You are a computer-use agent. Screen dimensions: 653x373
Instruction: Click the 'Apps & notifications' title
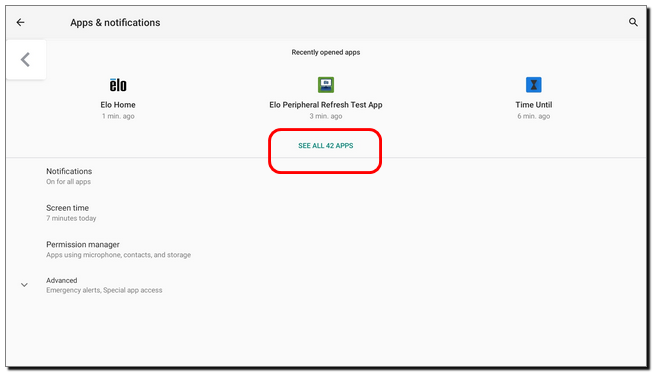click(x=115, y=22)
